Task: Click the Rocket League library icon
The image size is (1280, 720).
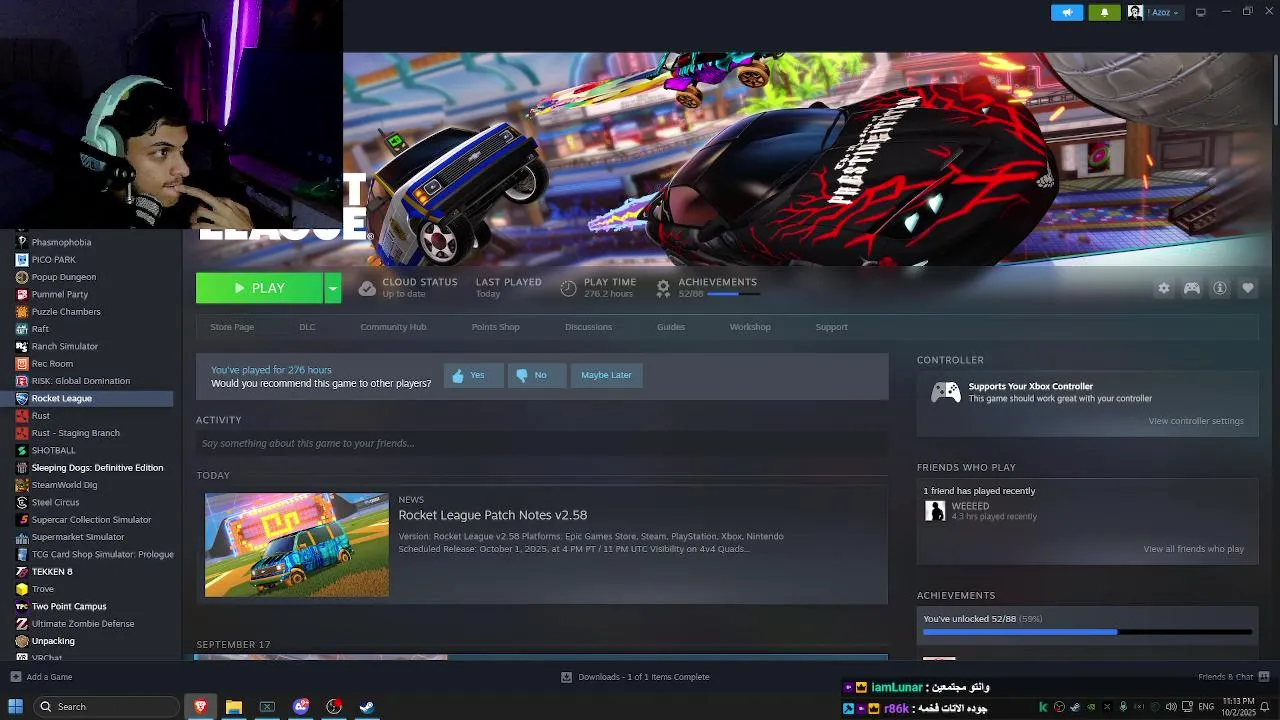Action: coord(22,398)
